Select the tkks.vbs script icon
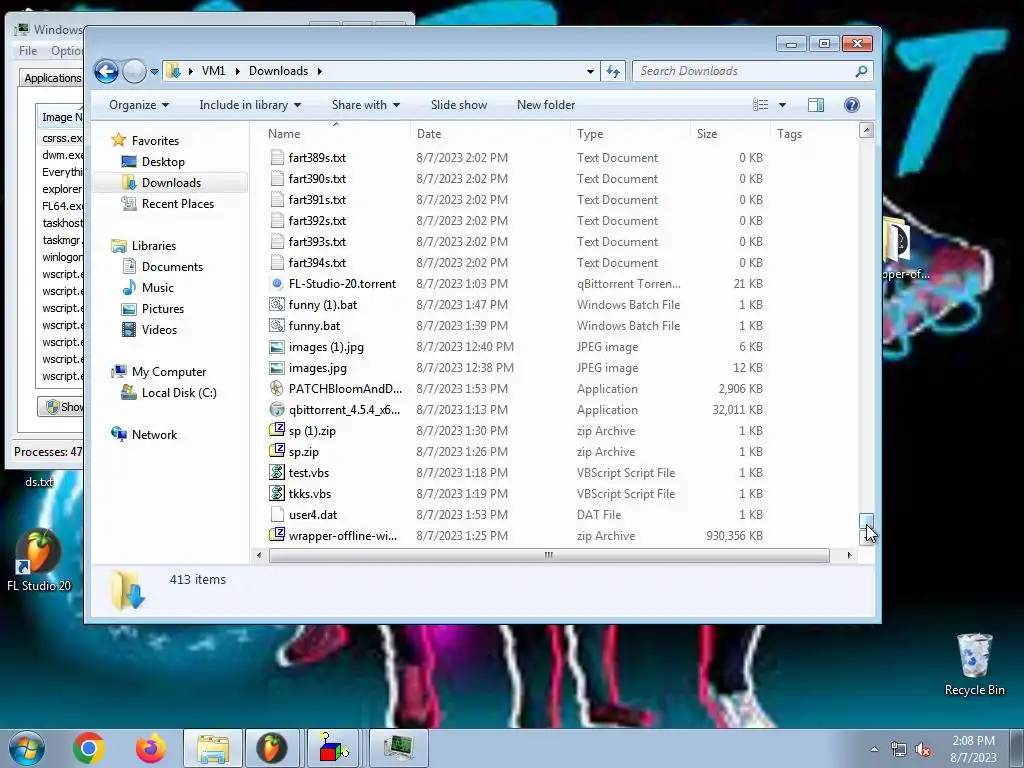 pos(277,493)
